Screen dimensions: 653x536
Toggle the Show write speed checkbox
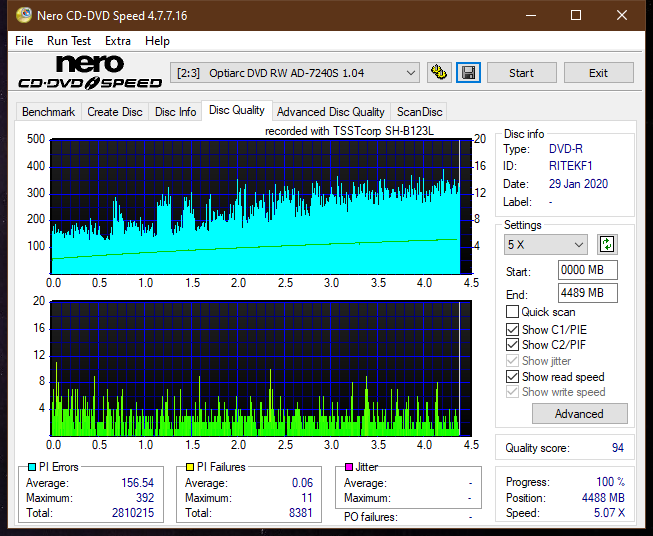[512, 392]
